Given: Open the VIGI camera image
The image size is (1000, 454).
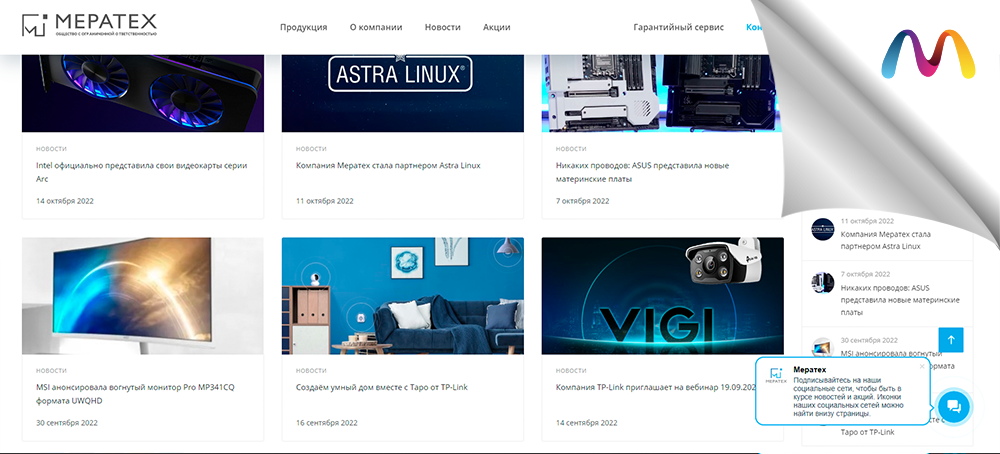Looking at the screenshot, I should pyautogui.click(x=663, y=296).
